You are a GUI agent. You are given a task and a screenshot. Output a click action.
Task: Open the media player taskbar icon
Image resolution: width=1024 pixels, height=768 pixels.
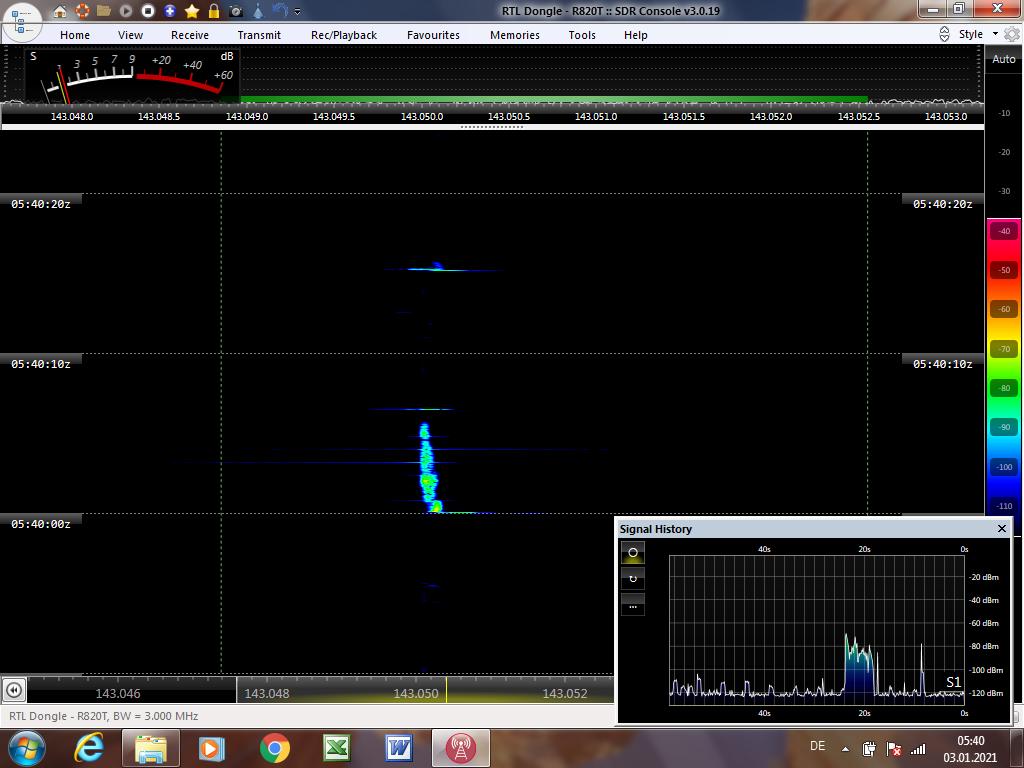pyautogui.click(x=212, y=748)
